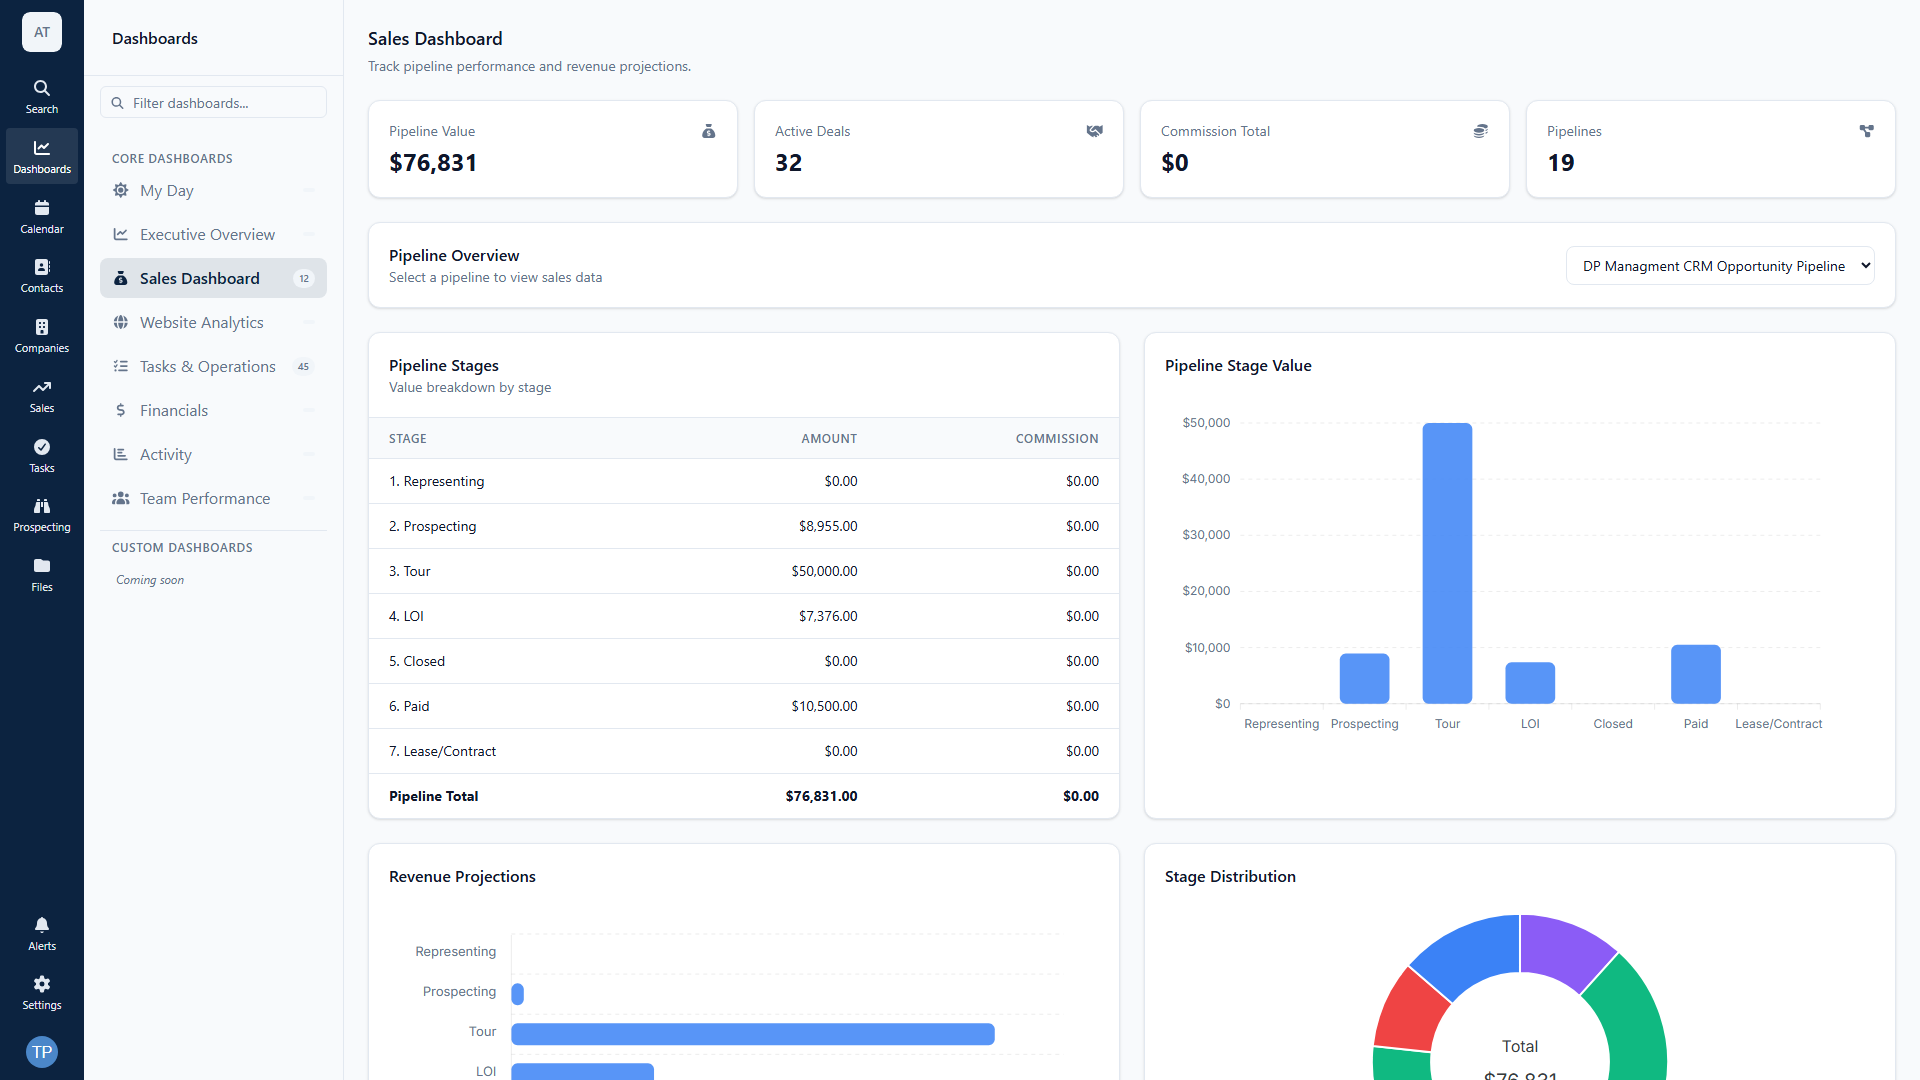Select the Sales Dashboard item

pyautogui.click(x=213, y=278)
